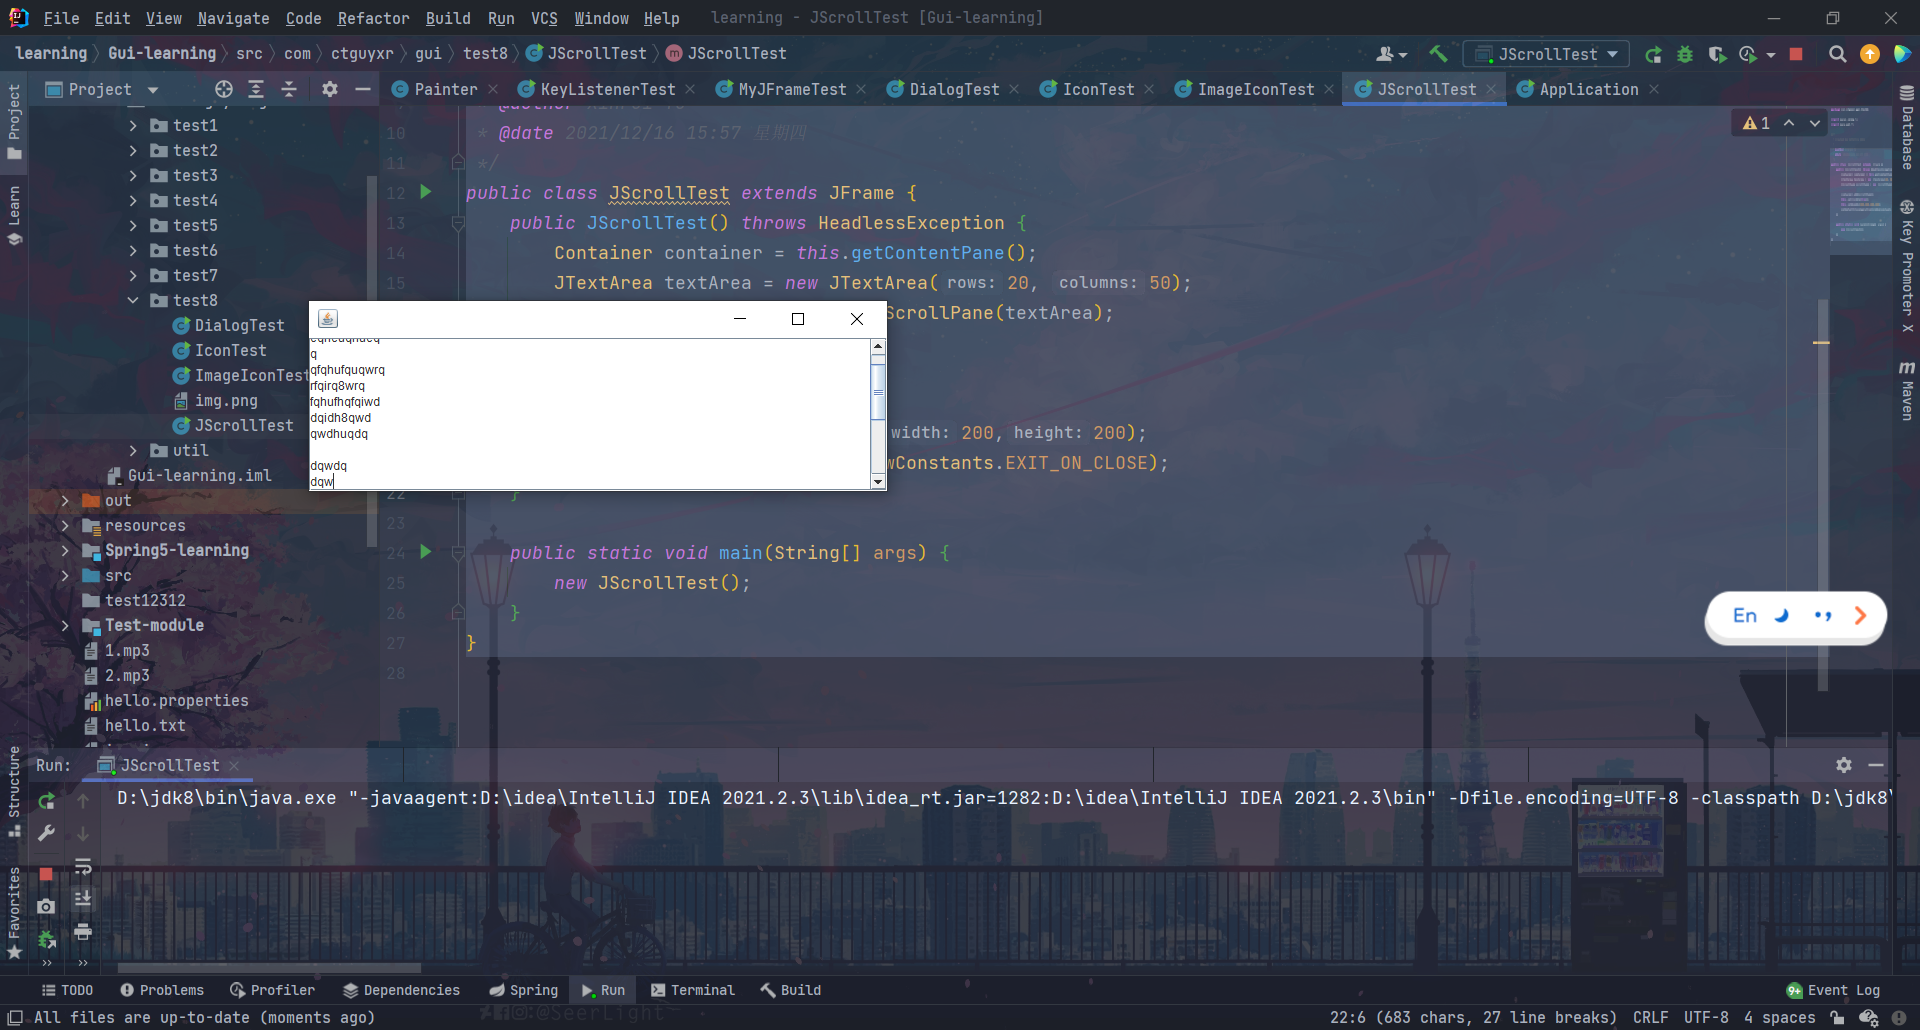Click the Select Opened File target icon
Viewport: 1920px width, 1030px height.
pos(224,89)
